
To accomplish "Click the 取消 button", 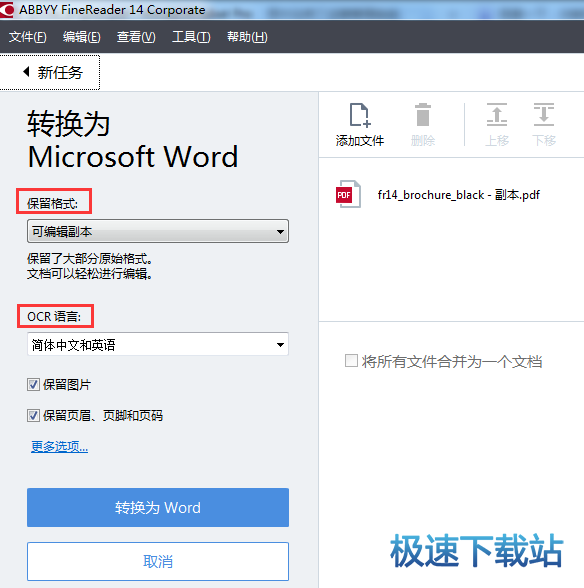I will coord(158,561).
